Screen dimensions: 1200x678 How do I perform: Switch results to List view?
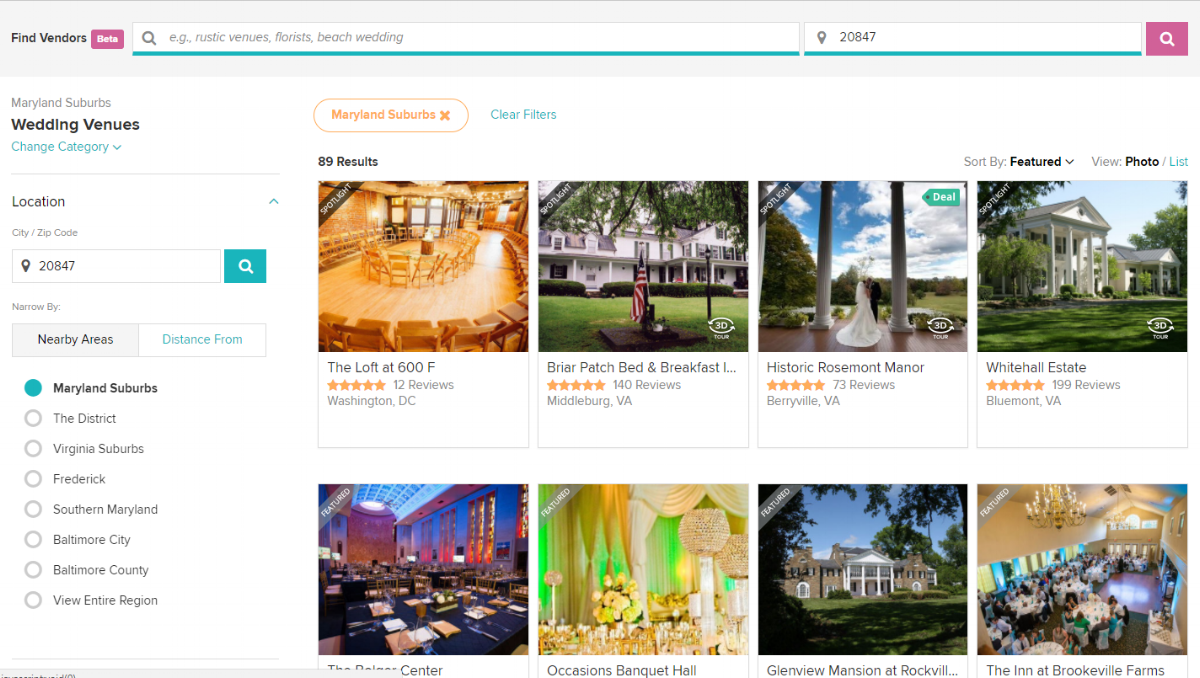tap(1178, 162)
